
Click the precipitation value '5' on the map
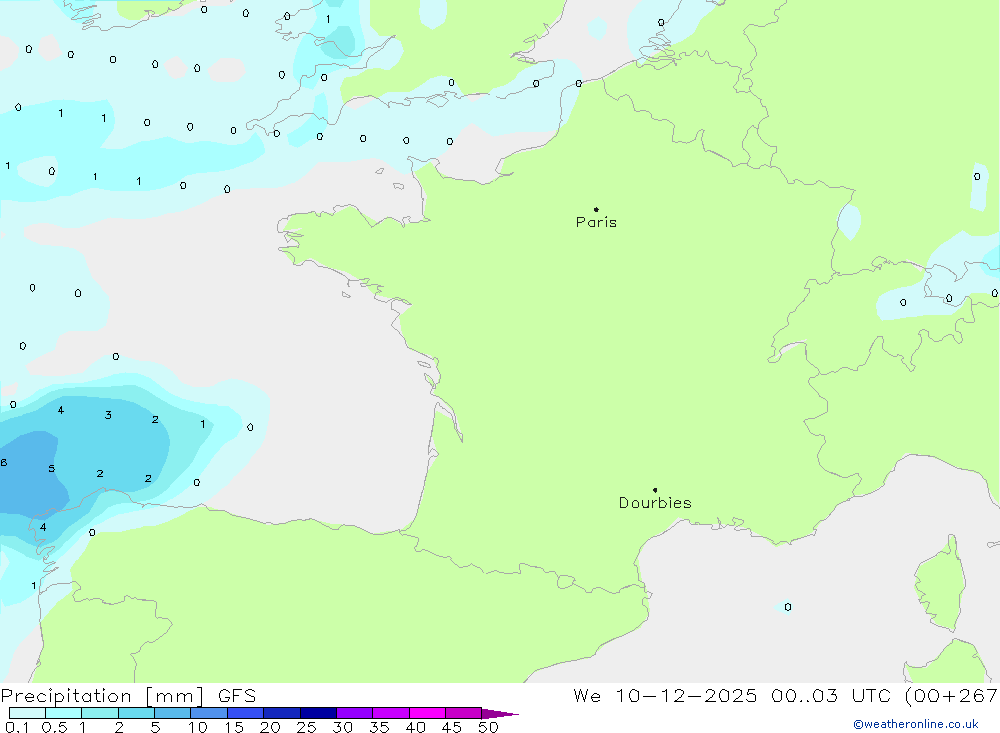[x=52, y=469]
